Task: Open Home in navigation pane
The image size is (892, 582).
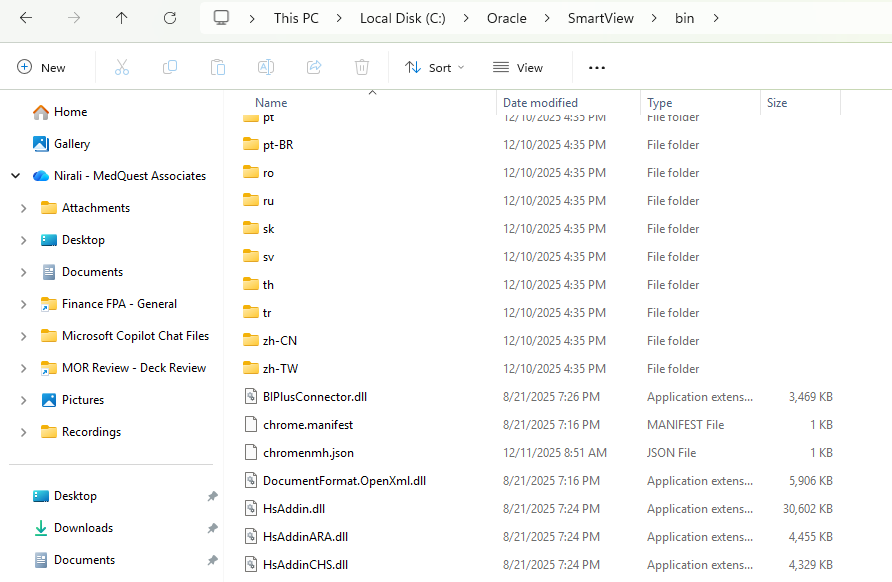Action: click(60, 112)
